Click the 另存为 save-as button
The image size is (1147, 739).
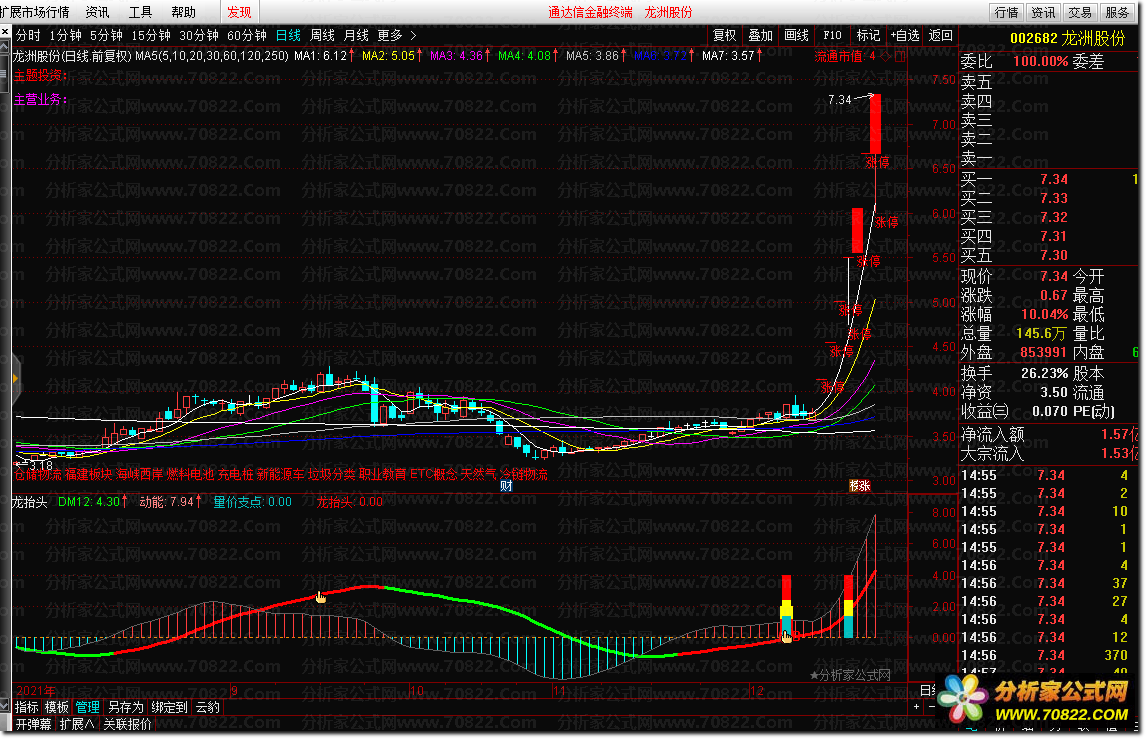(x=126, y=707)
